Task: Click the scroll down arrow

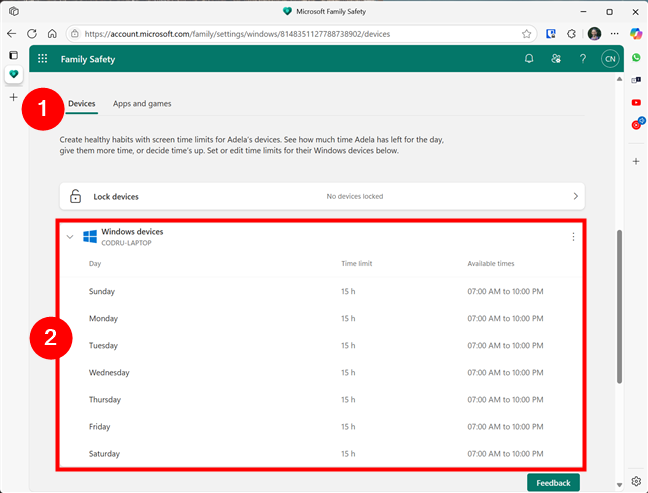Action: pyautogui.click(x=619, y=485)
